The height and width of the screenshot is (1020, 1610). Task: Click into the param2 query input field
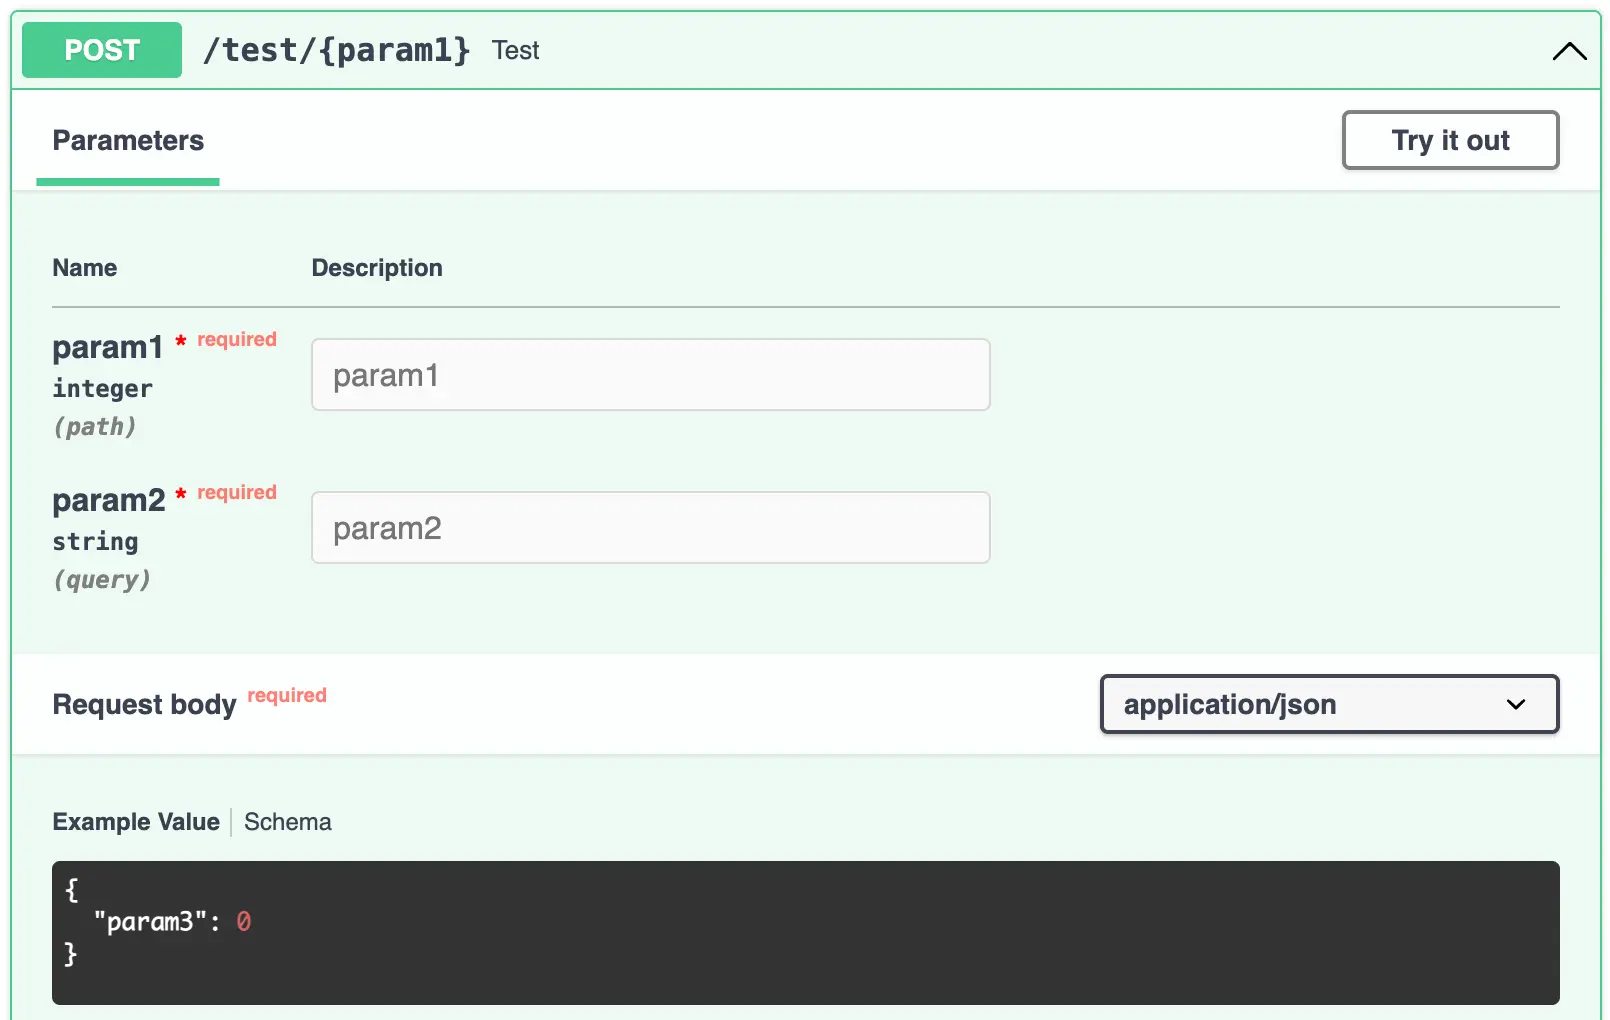(x=650, y=527)
